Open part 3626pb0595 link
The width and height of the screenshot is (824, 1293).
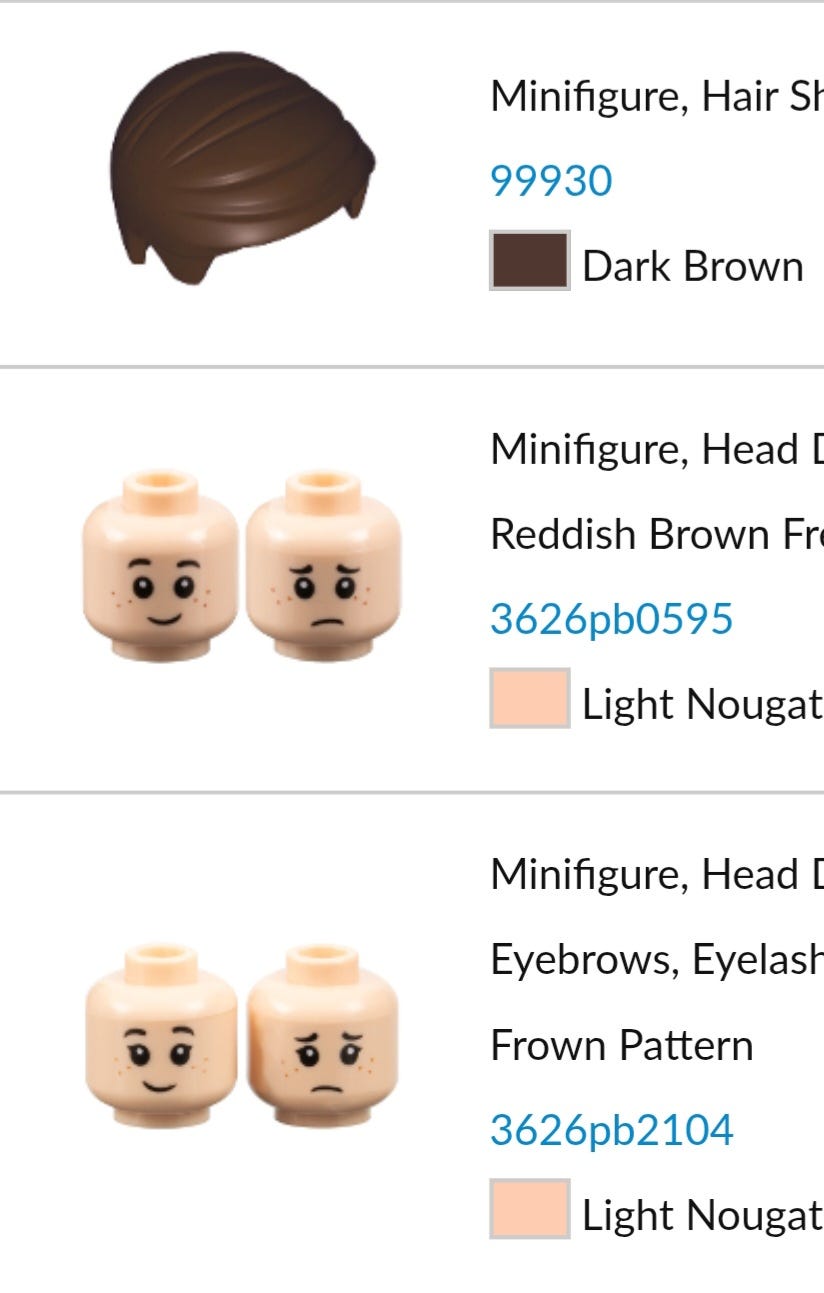coord(611,619)
